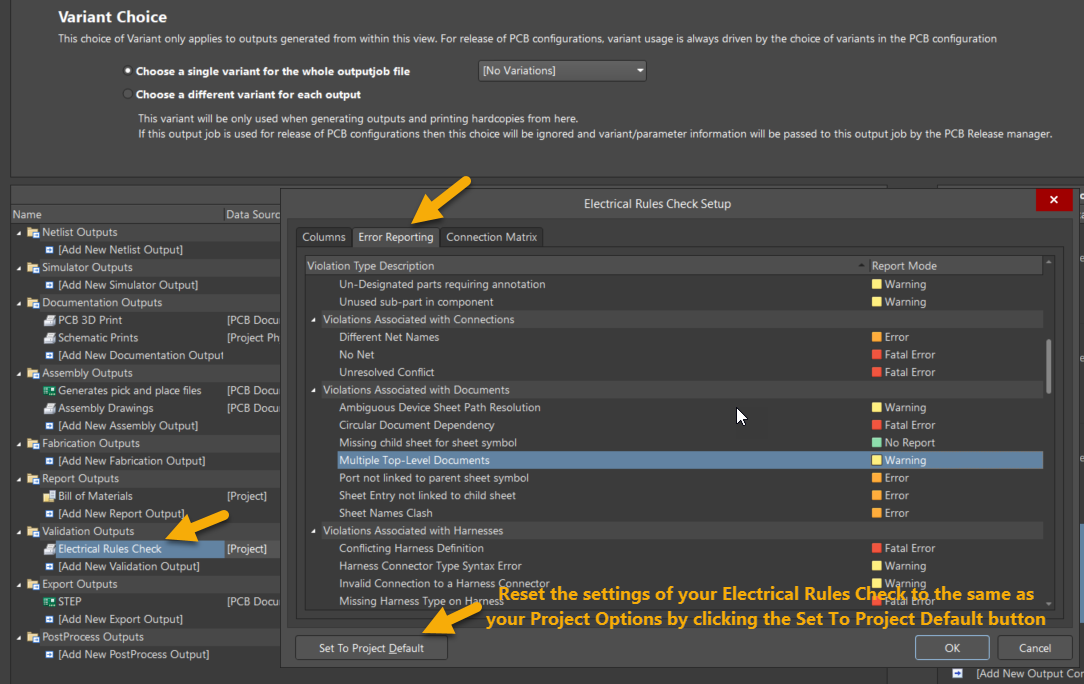Sort by Violation Type Description column header
Viewport: 1084px width, 684px height.
(586, 266)
